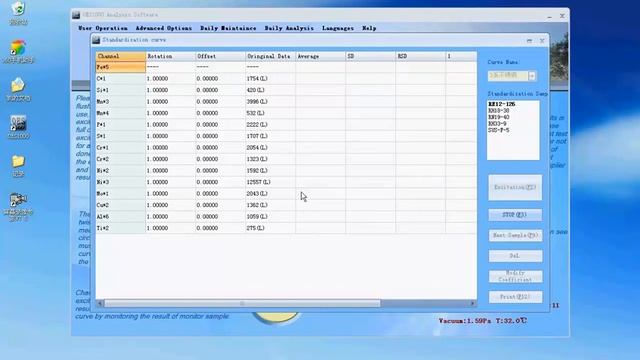Click the Standardization curve dialog title icon
640x360 pixels.
coord(96,40)
